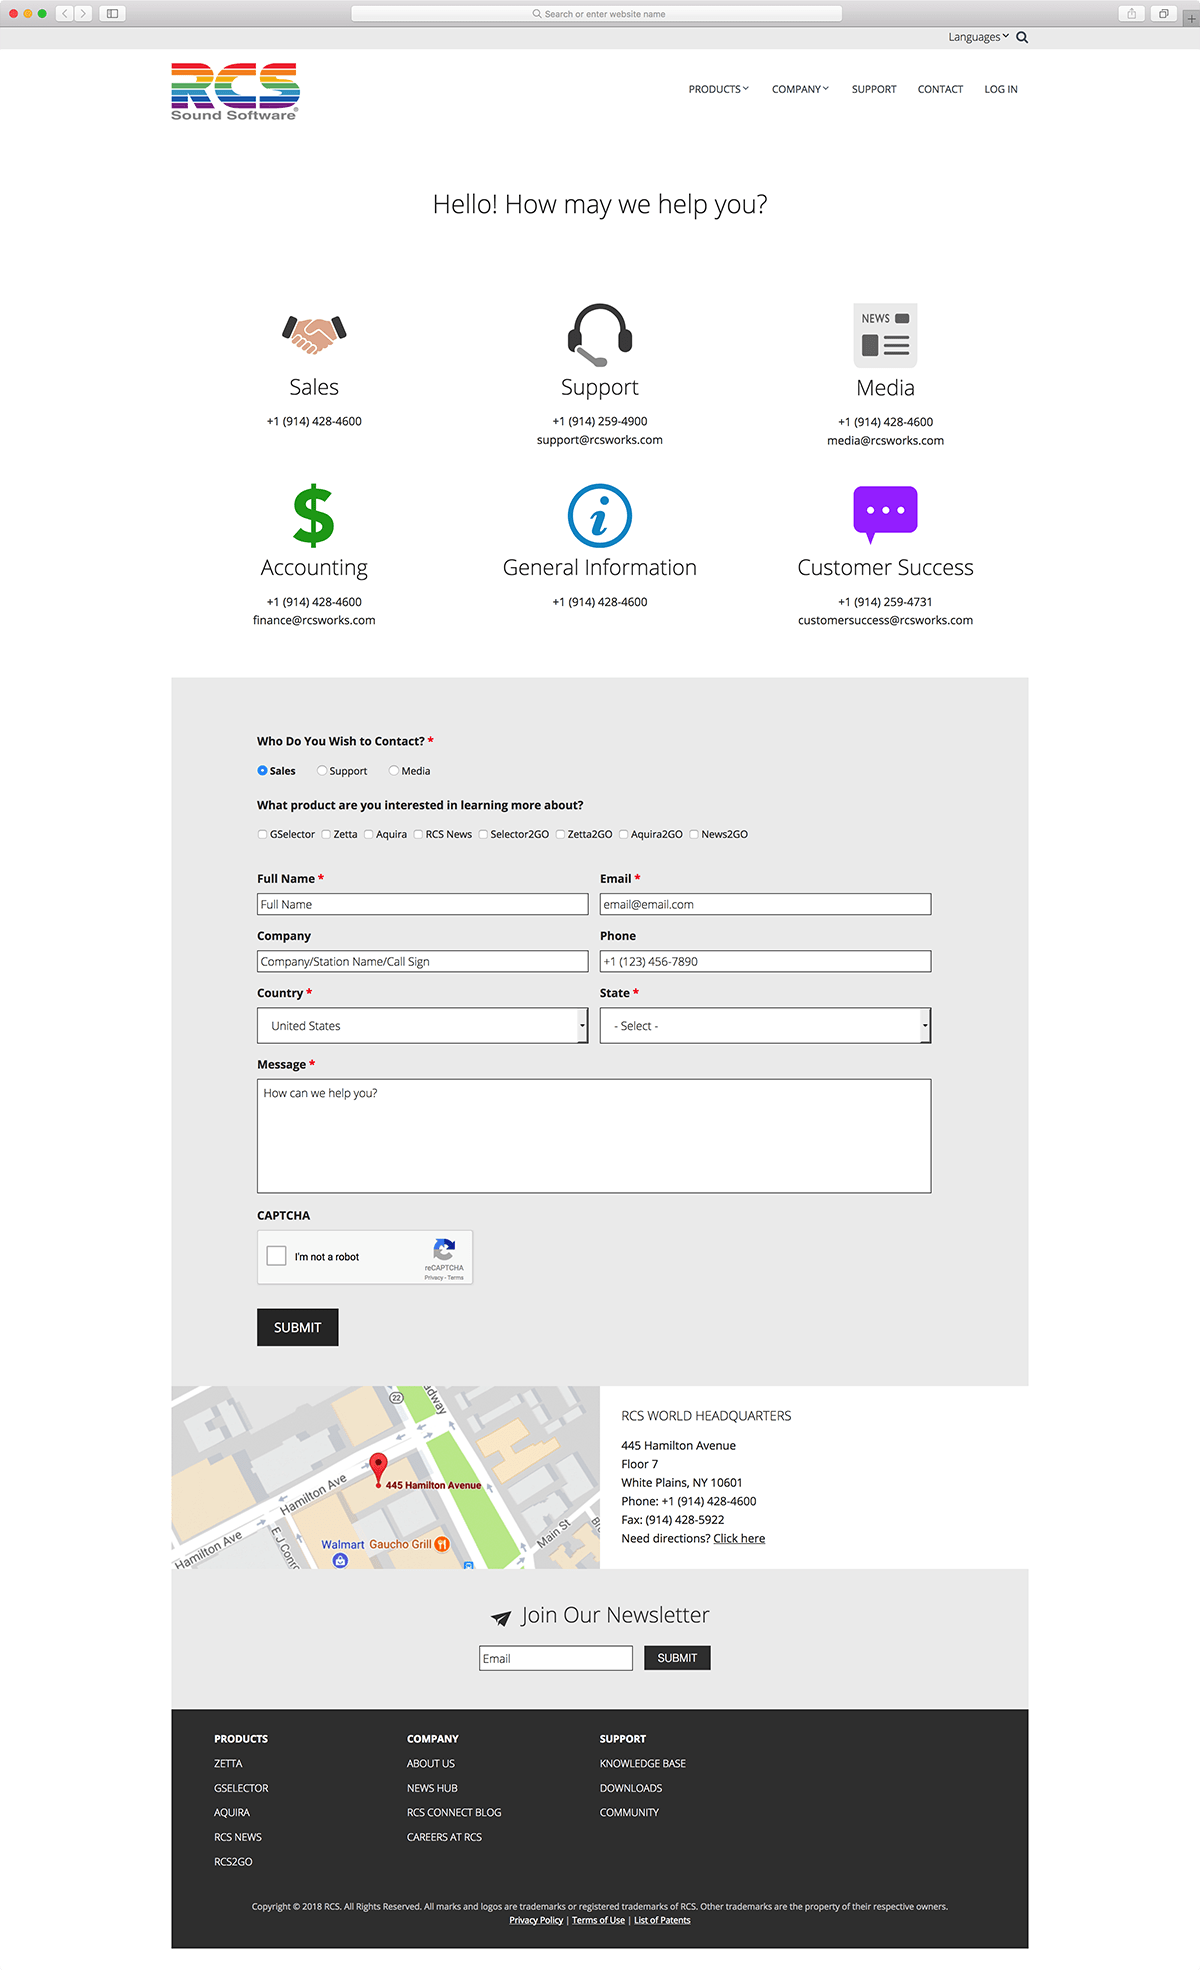This screenshot has width=1200, height=1970.
Task: Check the Selector2GO product checkbox
Action: pos(483,834)
